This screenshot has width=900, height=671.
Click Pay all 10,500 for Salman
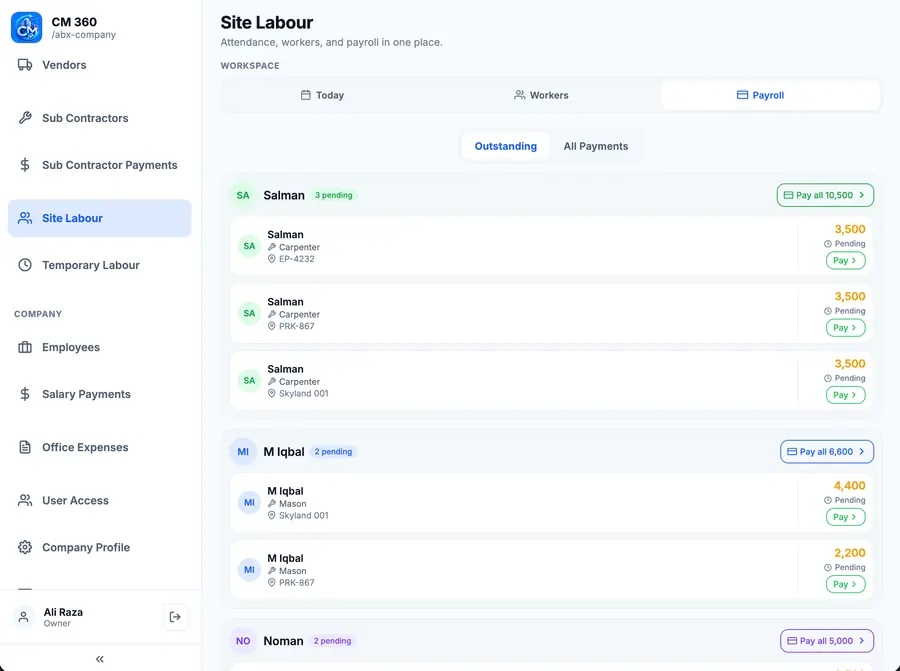pyautogui.click(x=825, y=195)
